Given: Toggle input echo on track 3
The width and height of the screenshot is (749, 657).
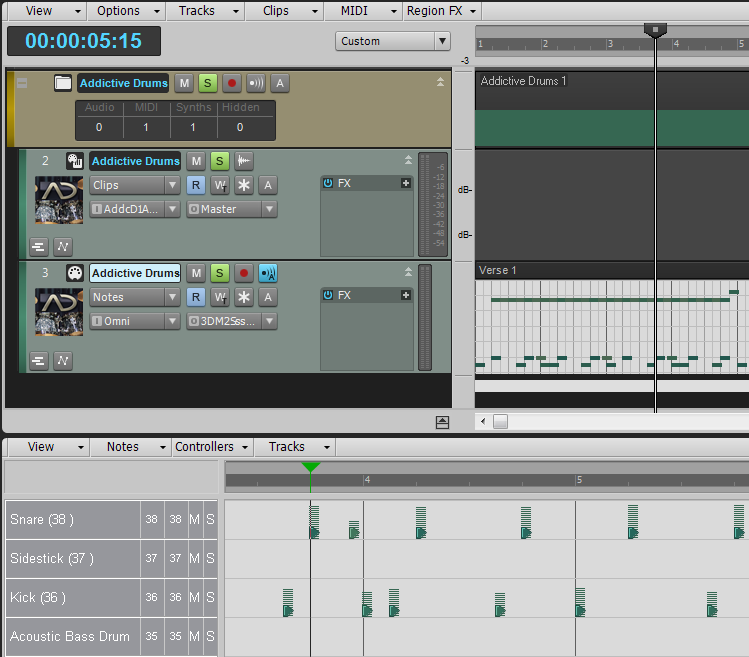Looking at the screenshot, I should [x=268, y=273].
